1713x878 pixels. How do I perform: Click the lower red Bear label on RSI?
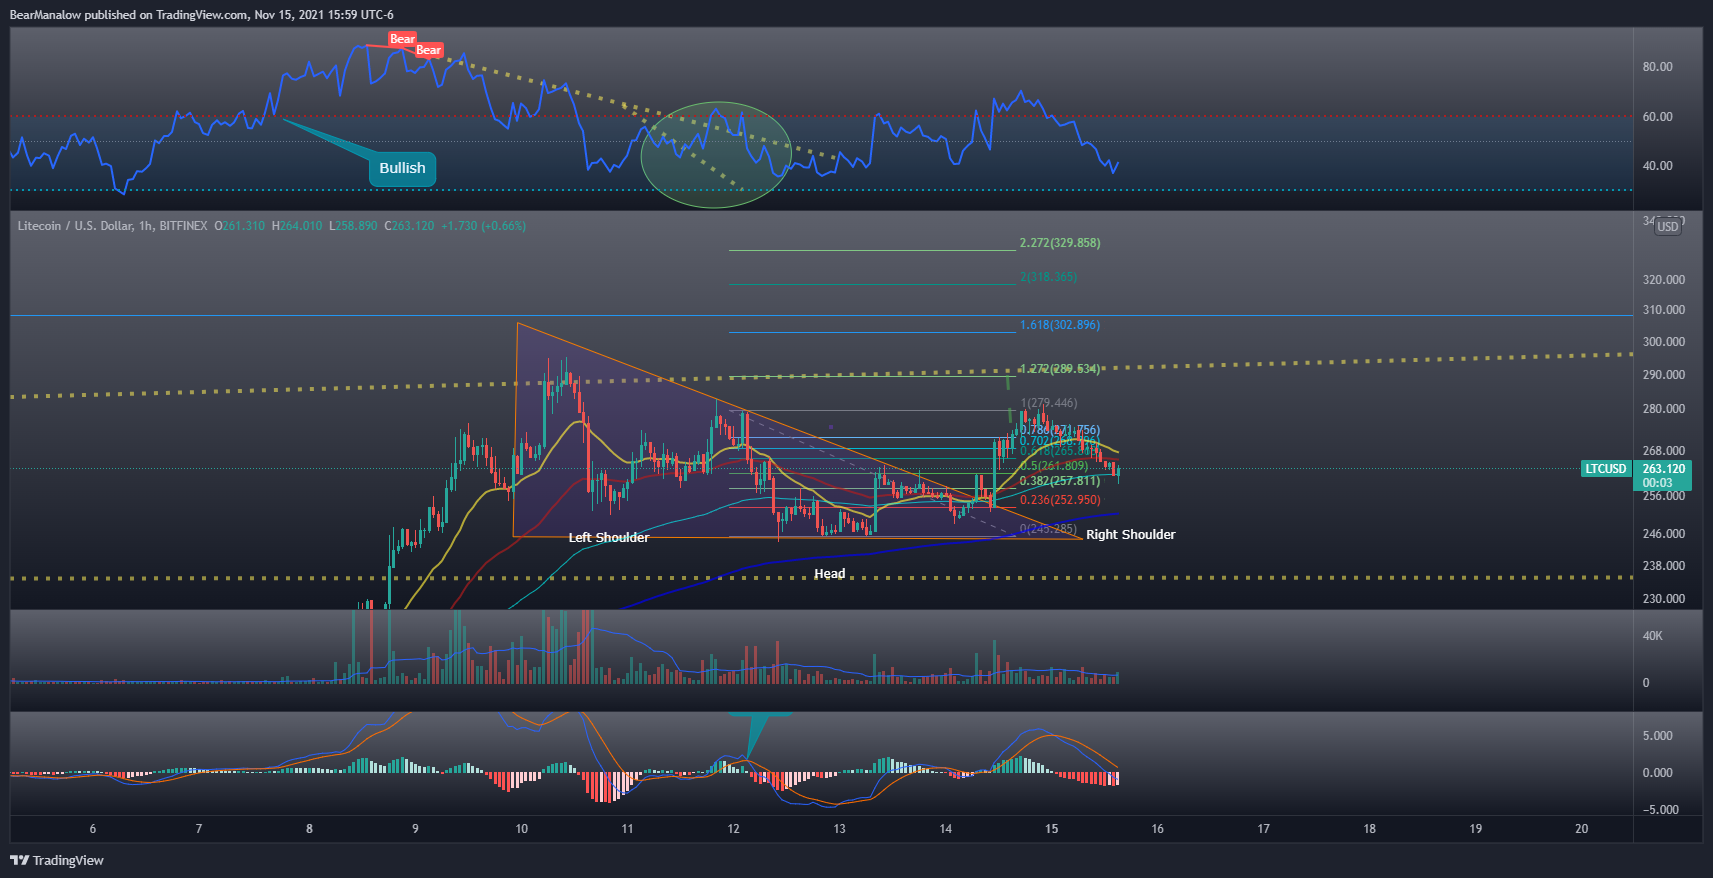[429, 50]
